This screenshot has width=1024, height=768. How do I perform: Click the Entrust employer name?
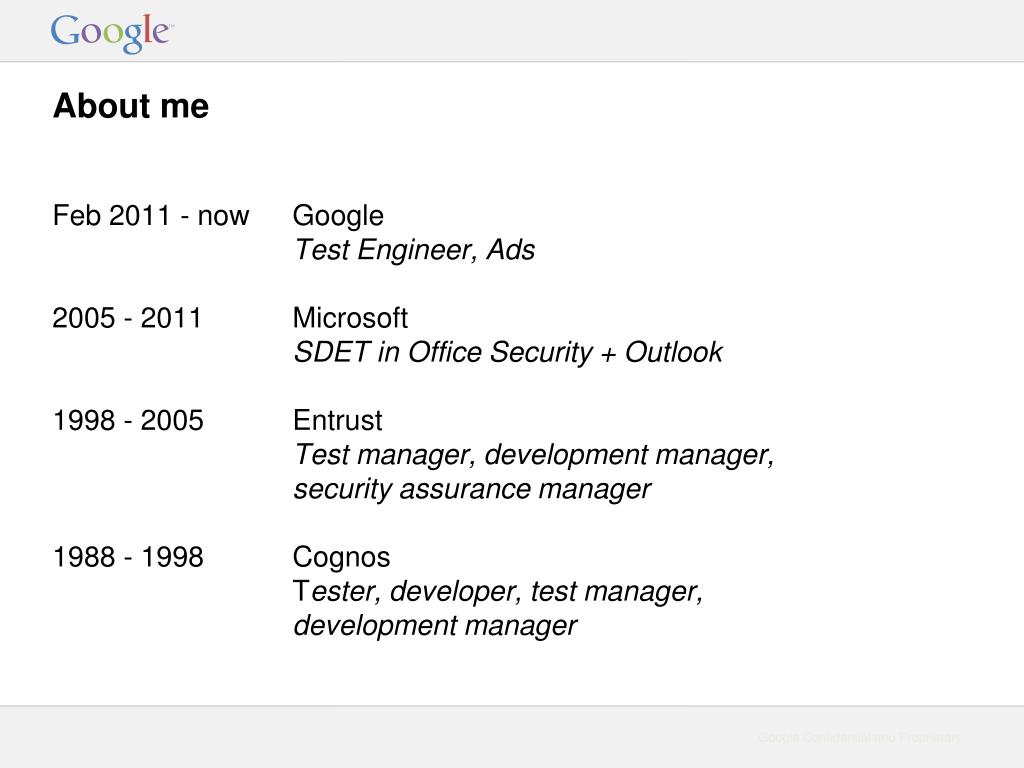pos(337,421)
